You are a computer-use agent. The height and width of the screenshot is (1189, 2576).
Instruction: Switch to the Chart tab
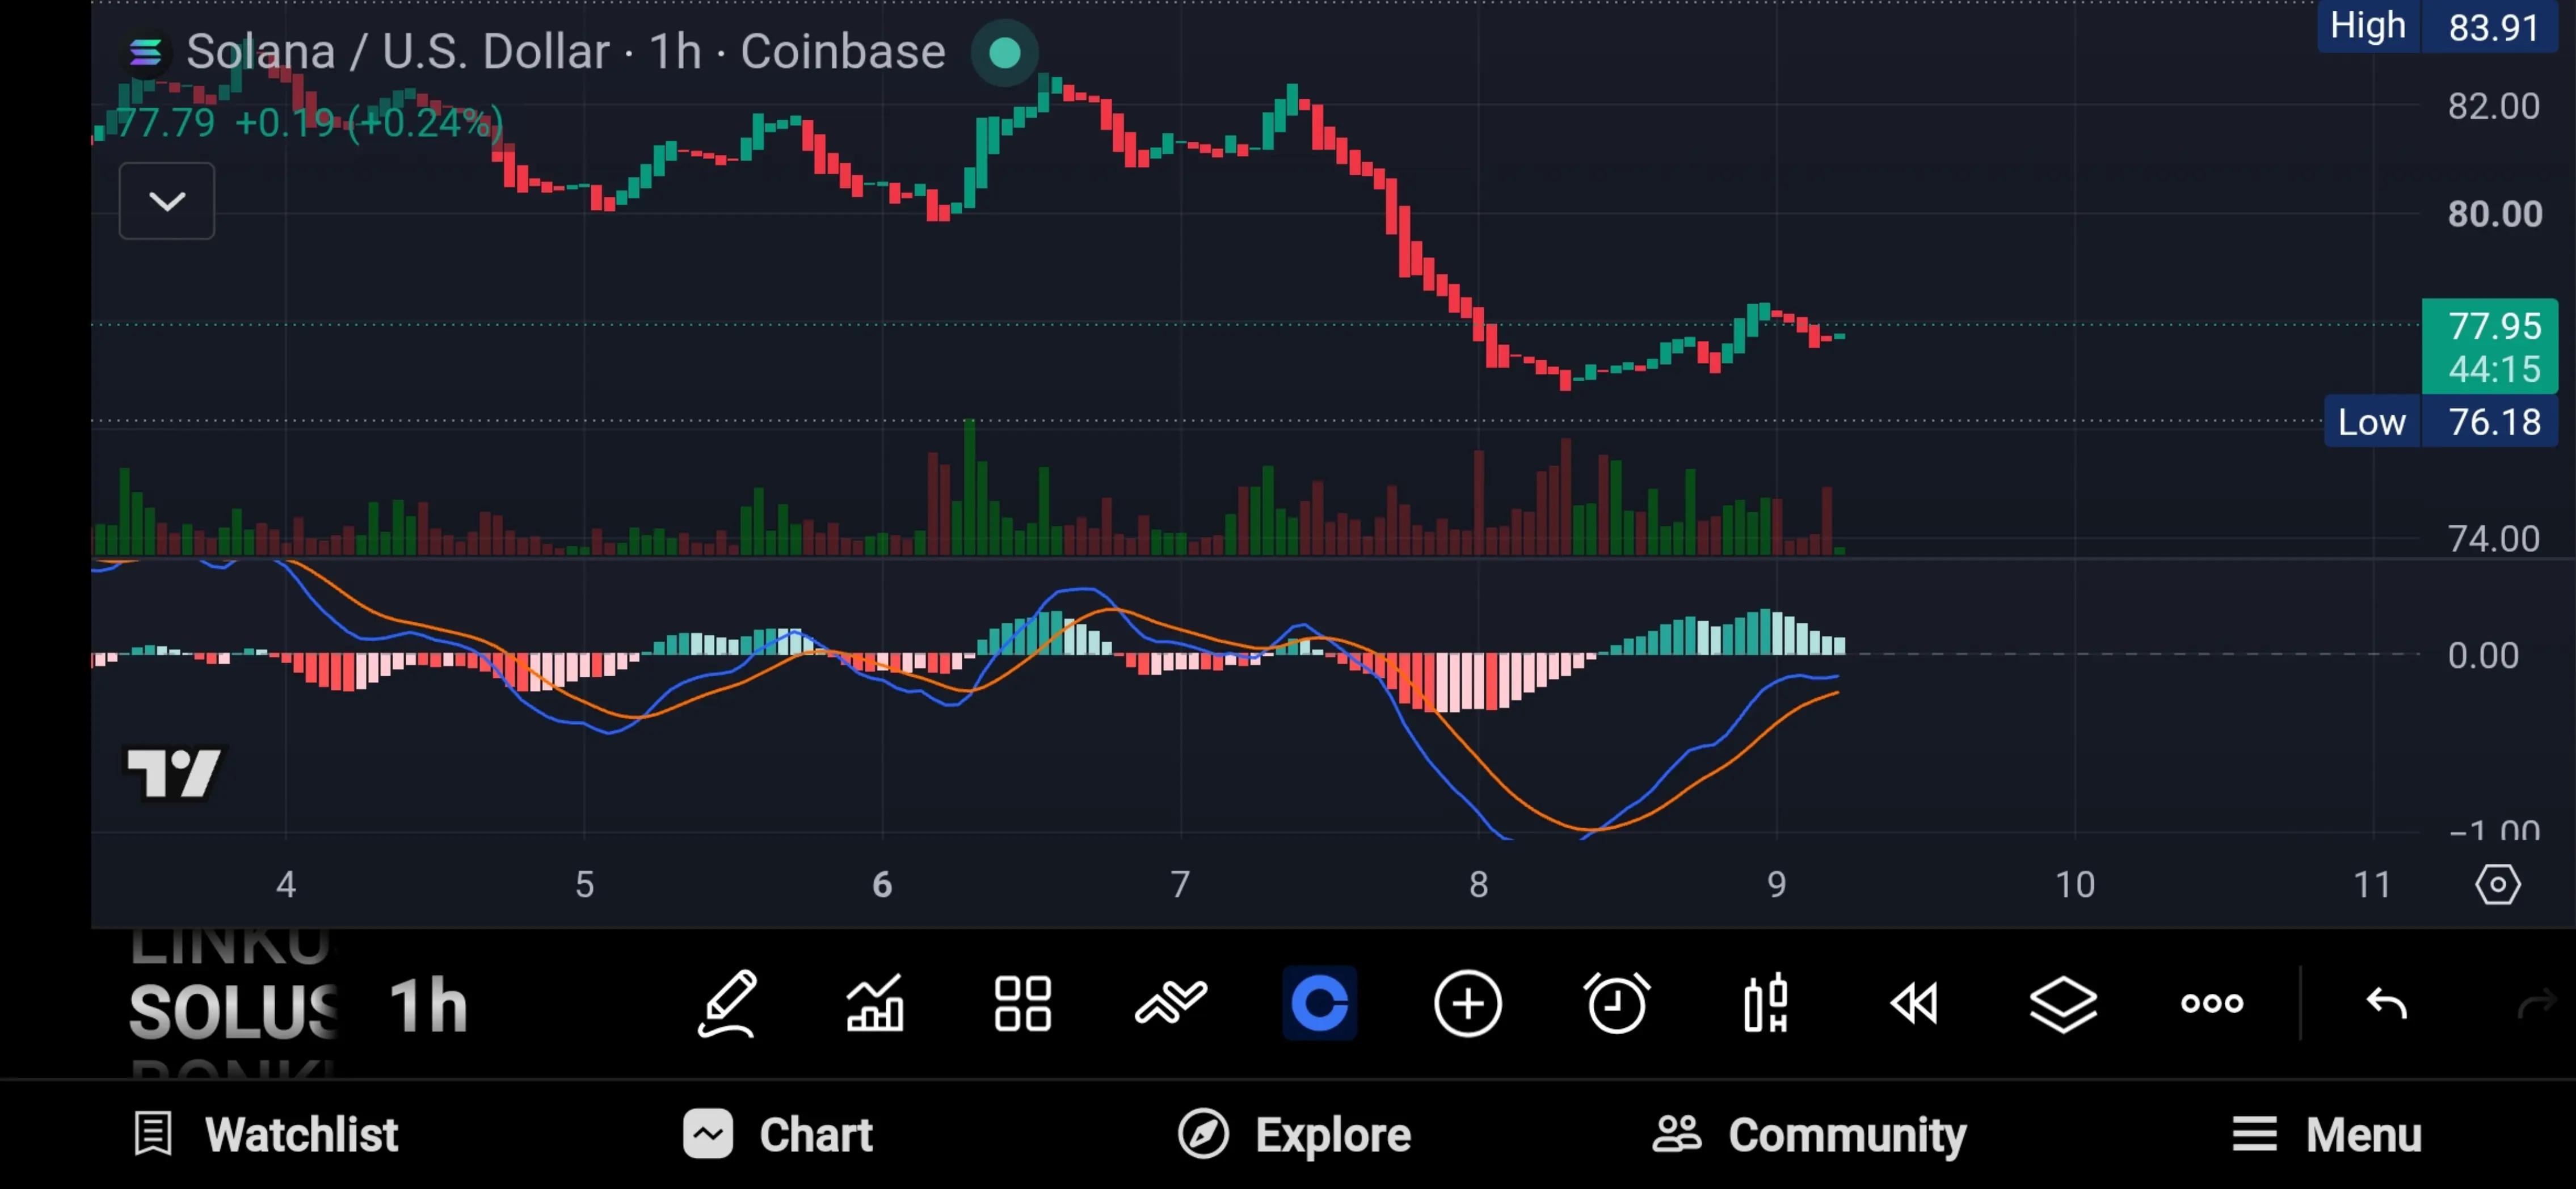[x=777, y=1134]
